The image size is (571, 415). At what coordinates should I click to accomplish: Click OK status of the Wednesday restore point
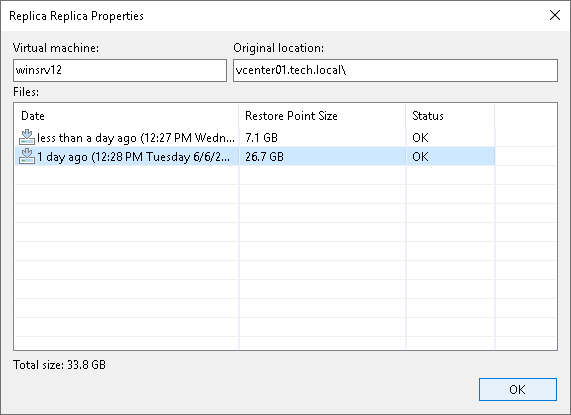coord(420,138)
